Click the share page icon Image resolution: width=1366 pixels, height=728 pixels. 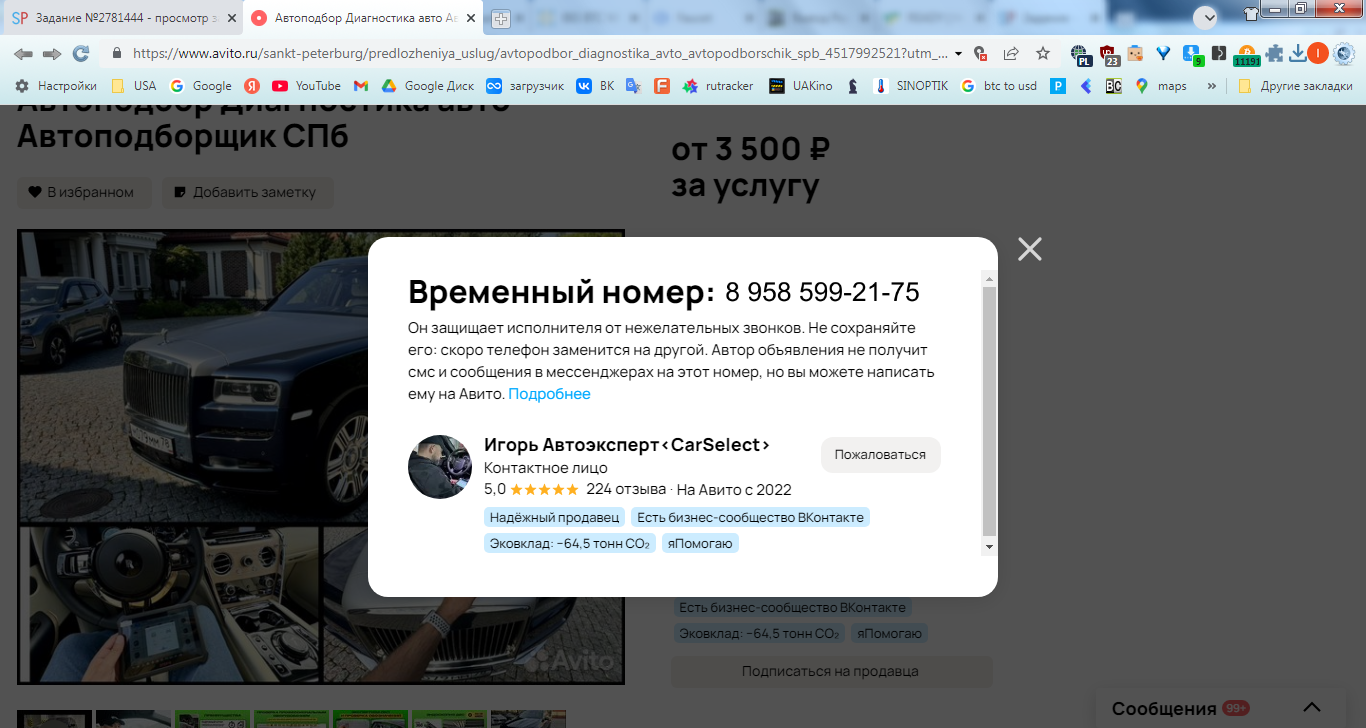tap(1011, 54)
